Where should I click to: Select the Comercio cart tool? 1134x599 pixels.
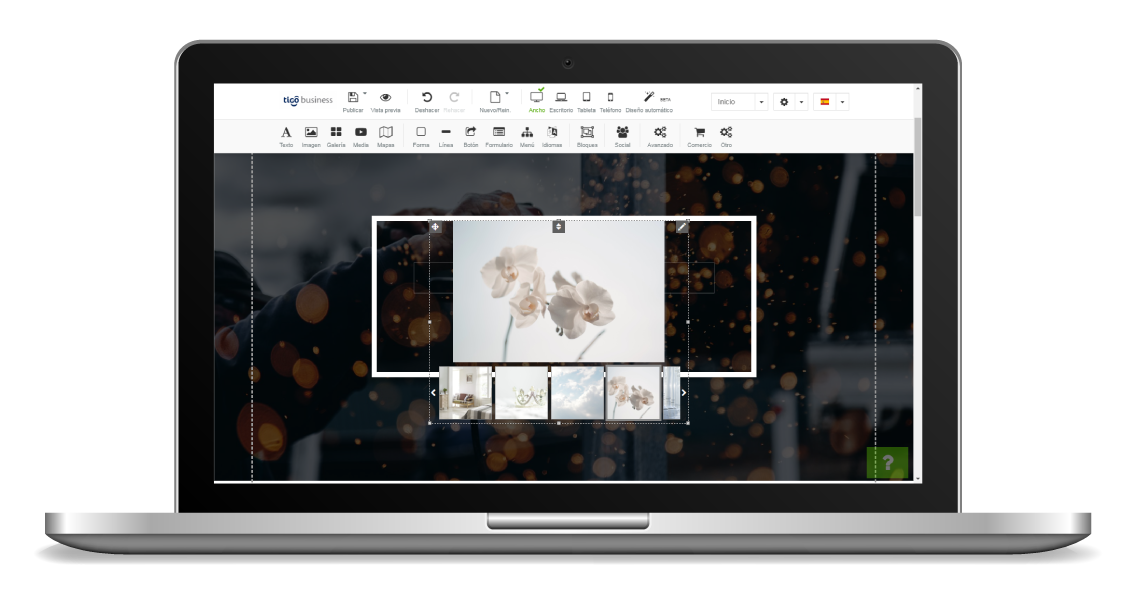pyautogui.click(x=699, y=135)
